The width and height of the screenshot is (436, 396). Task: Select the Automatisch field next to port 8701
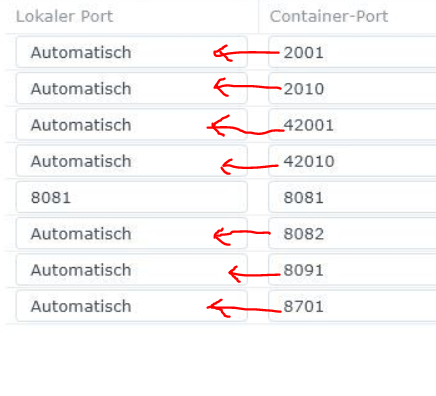pyautogui.click(x=132, y=306)
